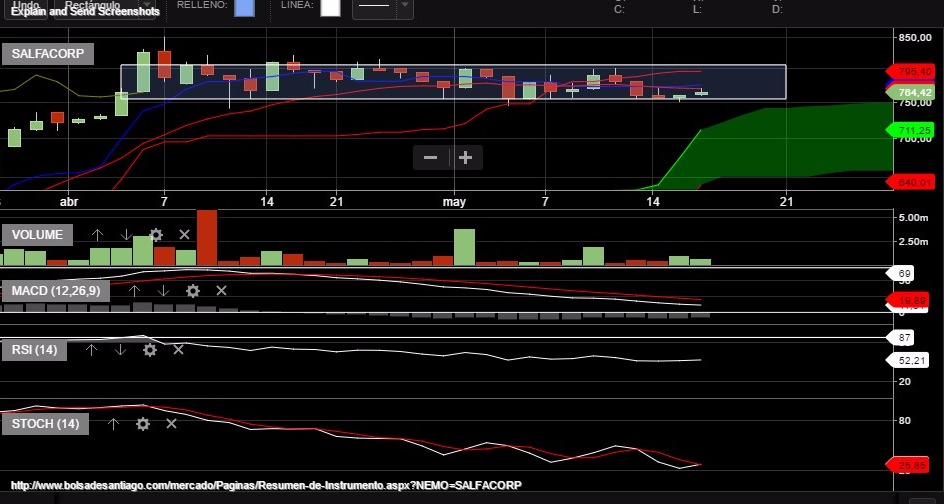Open STOCH (14) settings gear
This screenshot has width=944, height=504.
pos(143,424)
